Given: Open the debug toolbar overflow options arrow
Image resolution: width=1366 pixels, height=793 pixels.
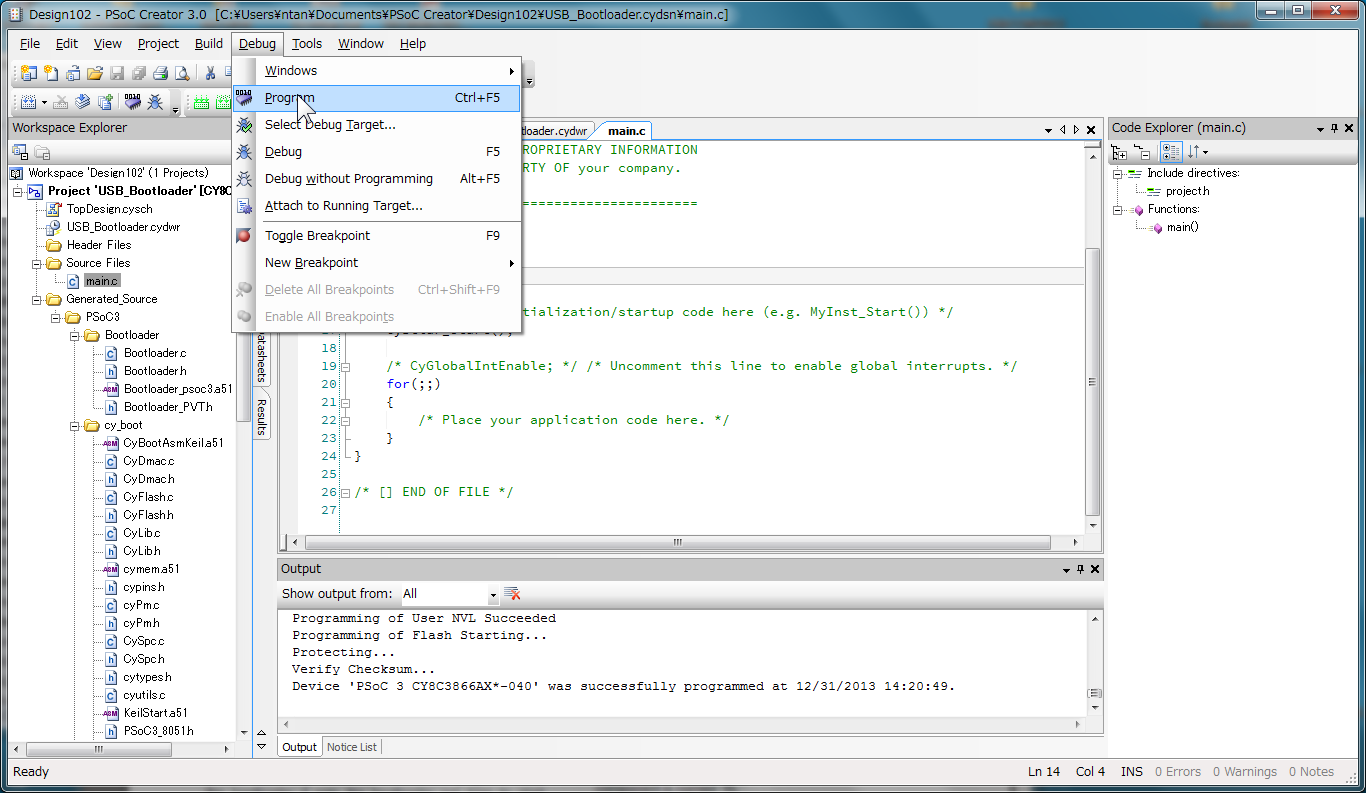Looking at the screenshot, I should (x=175, y=108).
